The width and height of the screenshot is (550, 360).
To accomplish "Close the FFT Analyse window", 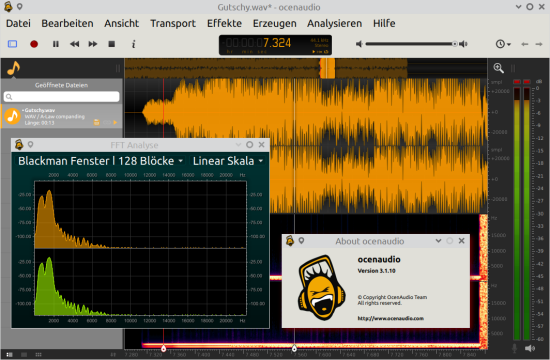I will [x=261, y=145].
